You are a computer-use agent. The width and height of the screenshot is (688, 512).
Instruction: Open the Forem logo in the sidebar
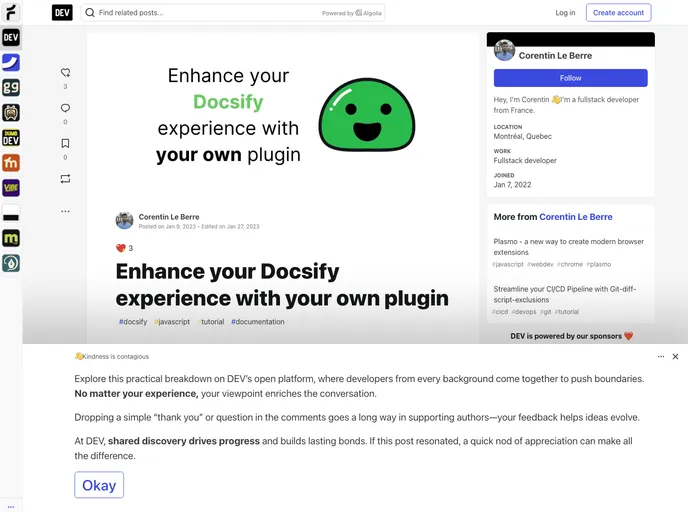point(11,12)
